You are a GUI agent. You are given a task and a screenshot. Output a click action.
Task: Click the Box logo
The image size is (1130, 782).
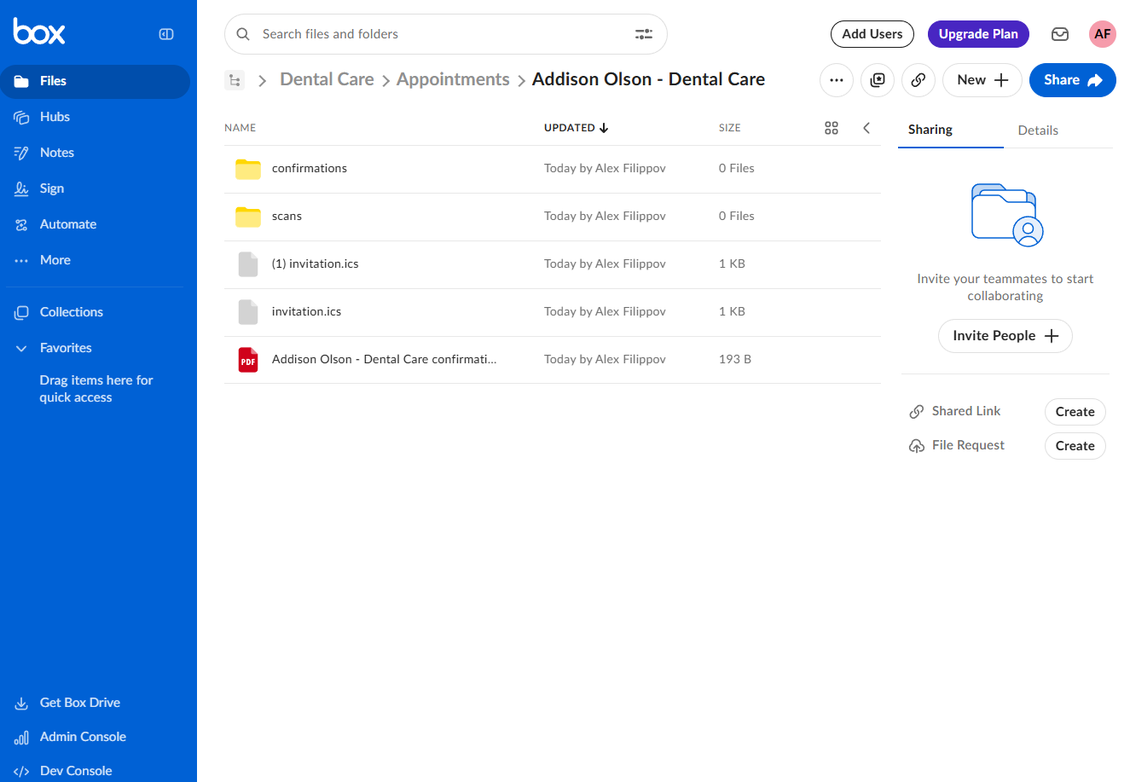(39, 32)
